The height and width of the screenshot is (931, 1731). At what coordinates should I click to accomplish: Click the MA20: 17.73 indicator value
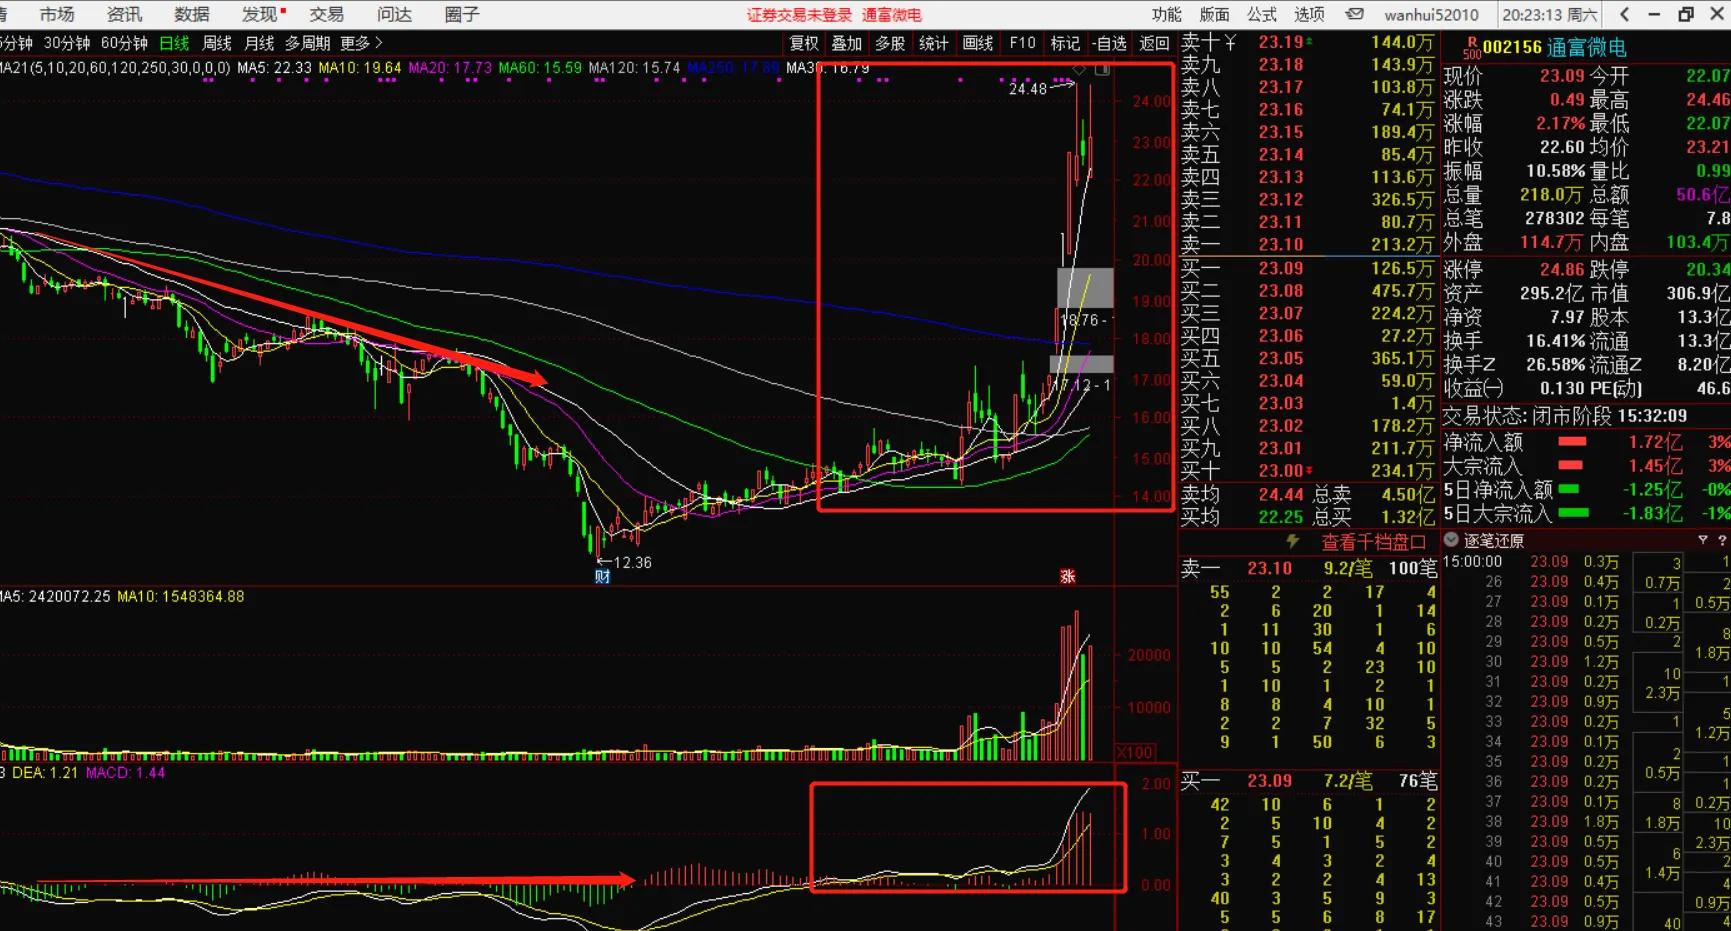point(450,68)
